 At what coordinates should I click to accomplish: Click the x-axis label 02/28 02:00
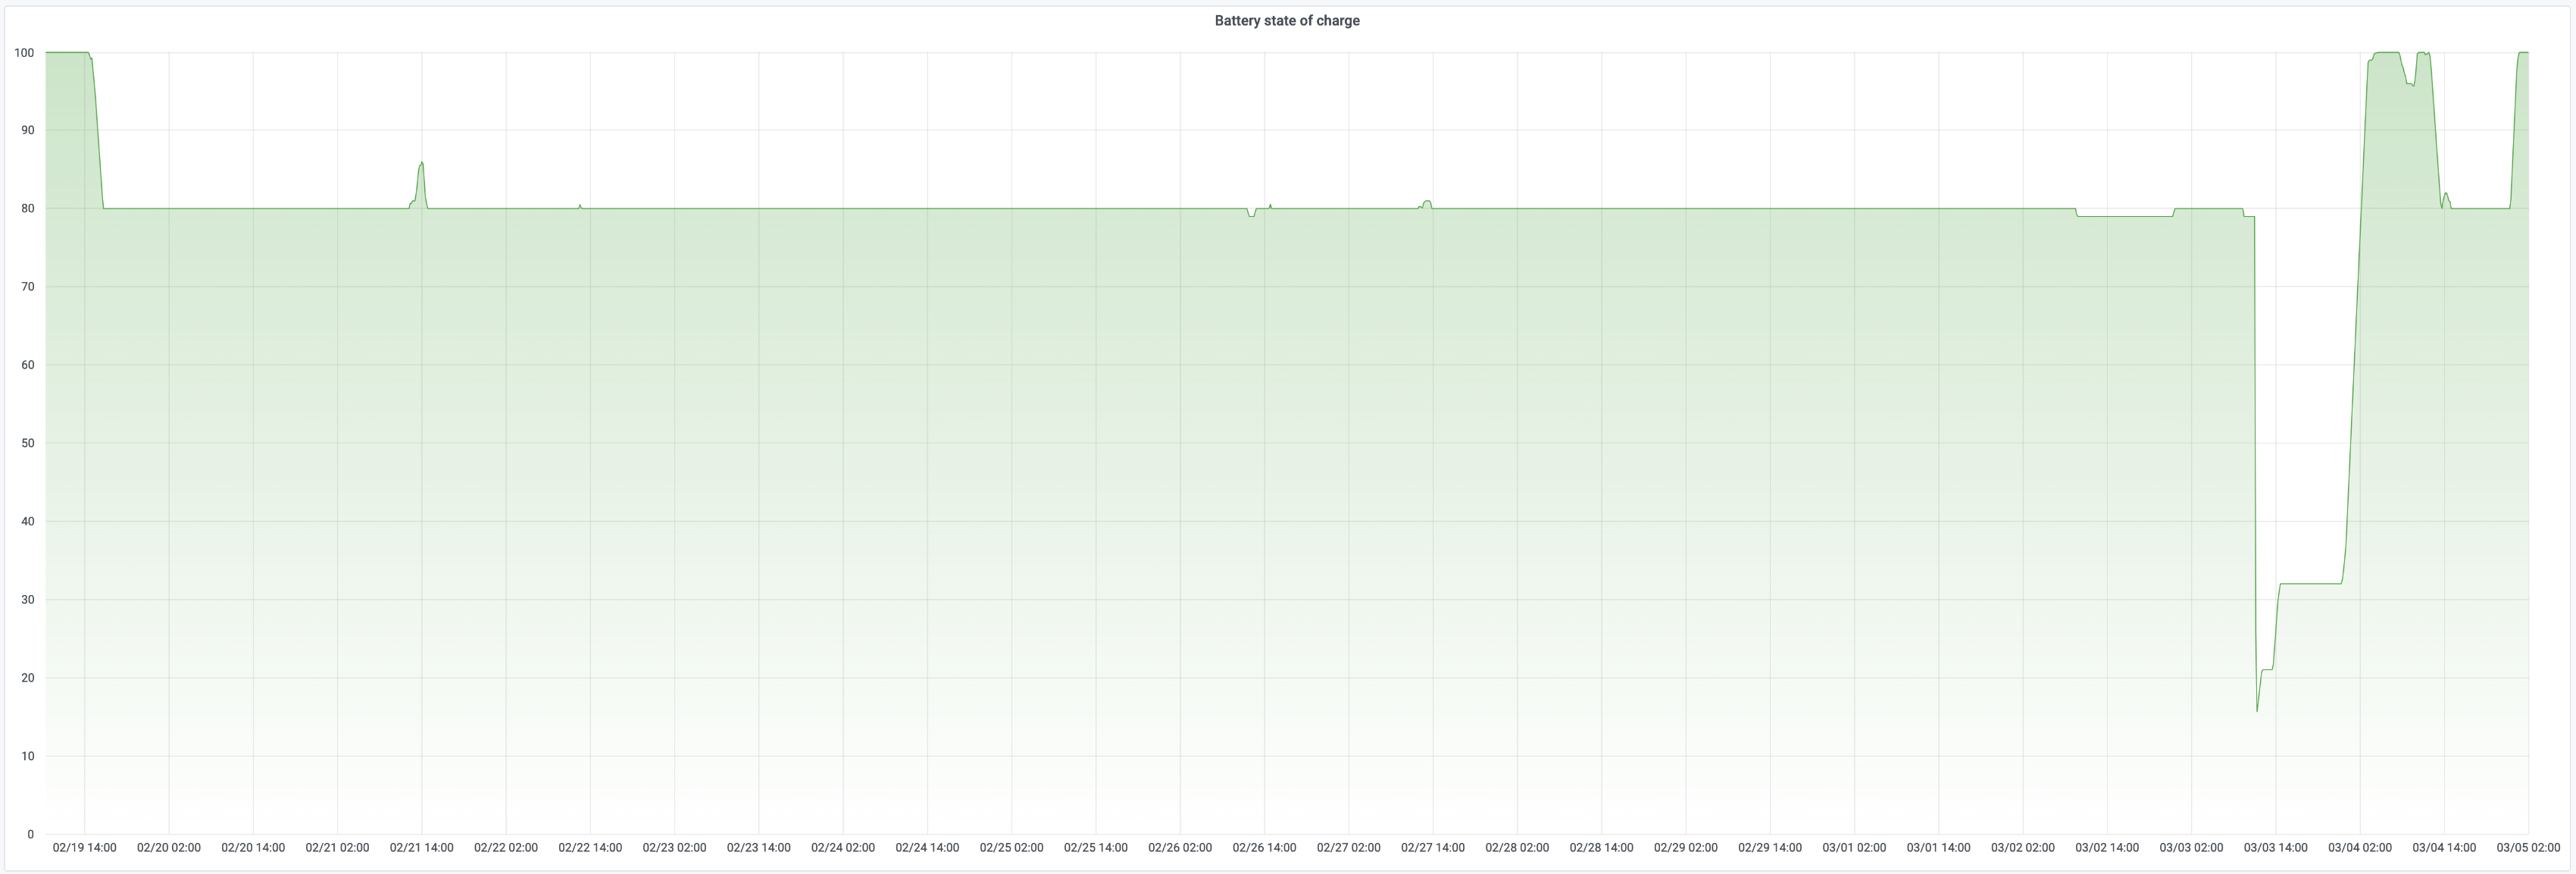click(x=1517, y=848)
